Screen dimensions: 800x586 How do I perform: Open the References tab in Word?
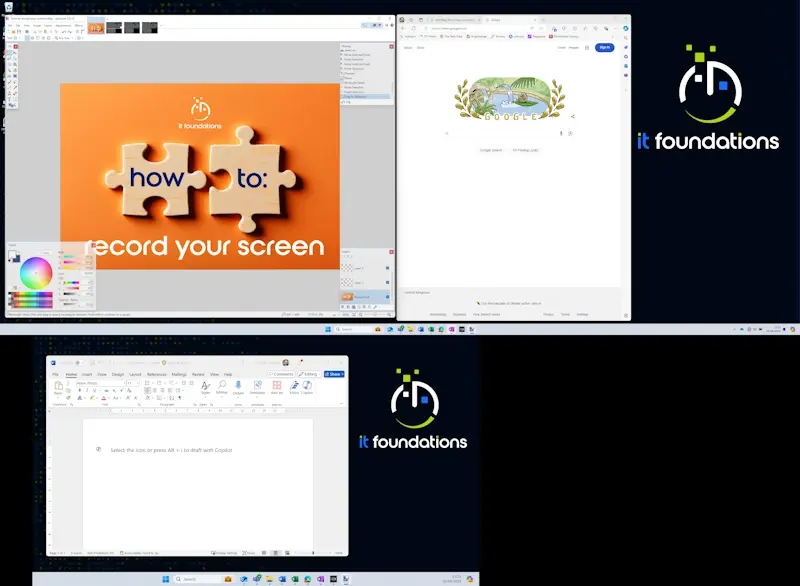[x=157, y=374]
